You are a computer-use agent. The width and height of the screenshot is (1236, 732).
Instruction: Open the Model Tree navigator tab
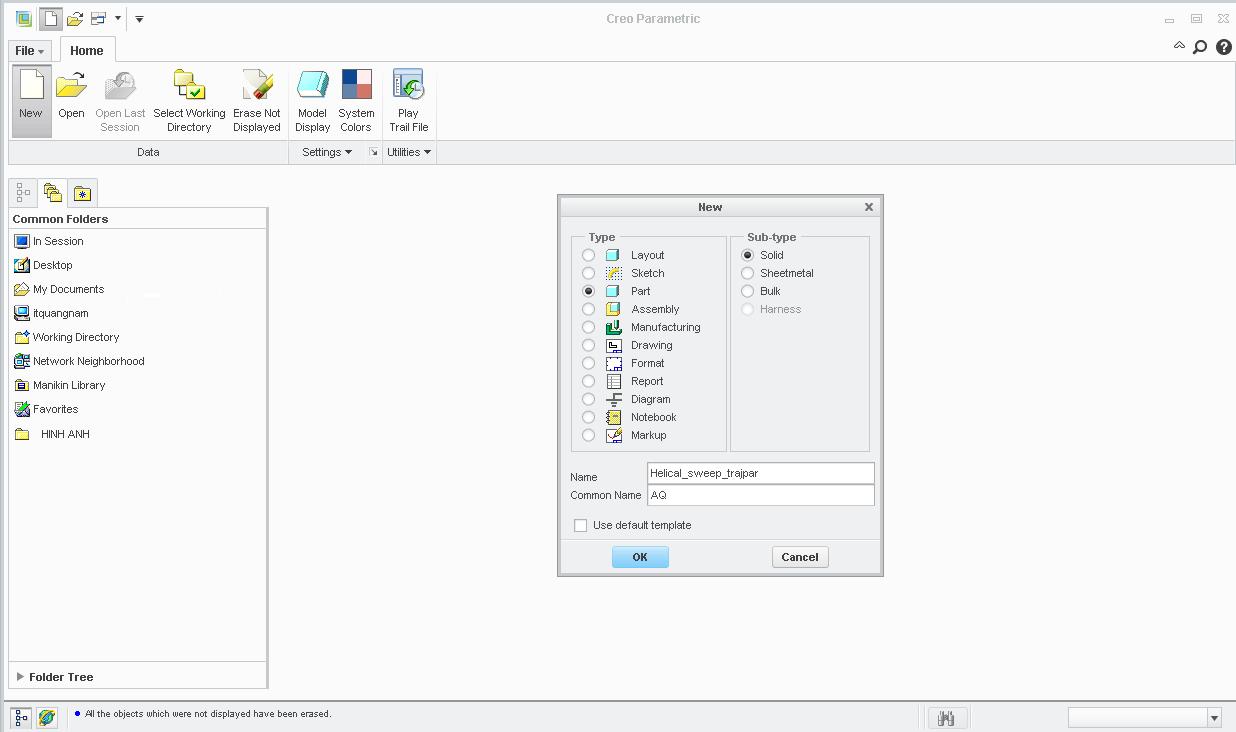(x=23, y=193)
